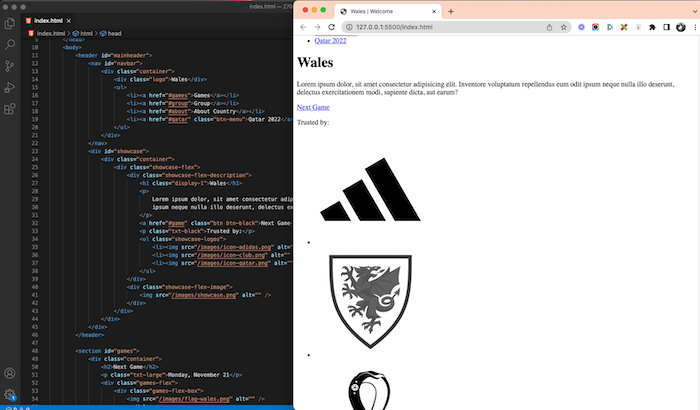This screenshot has height=410, width=700.
Task: Place cursor on header id="mainheader" line
Action: [114, 56]
